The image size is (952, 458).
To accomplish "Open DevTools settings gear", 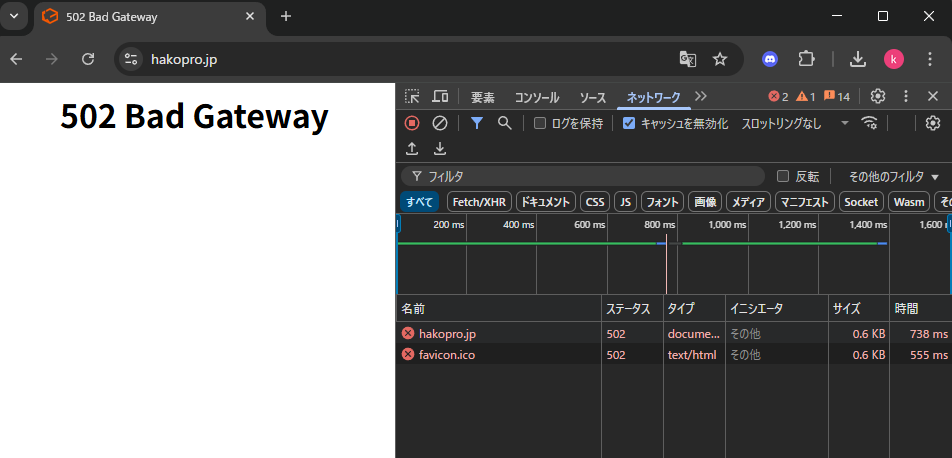I will coord(877,96).
